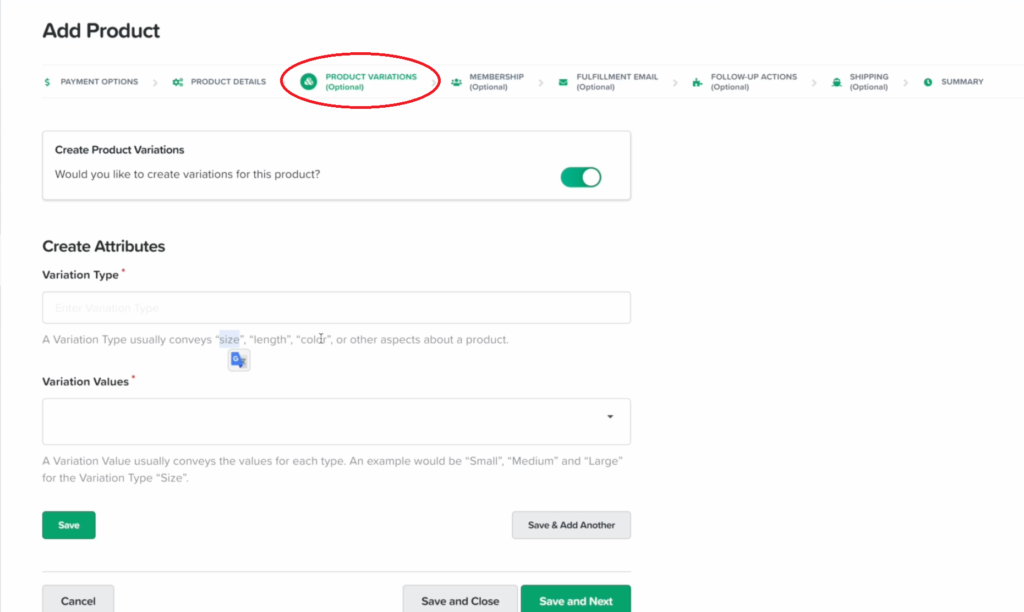
Task: Click the highlighted word "size" in hint
Action: coord(229,340)
